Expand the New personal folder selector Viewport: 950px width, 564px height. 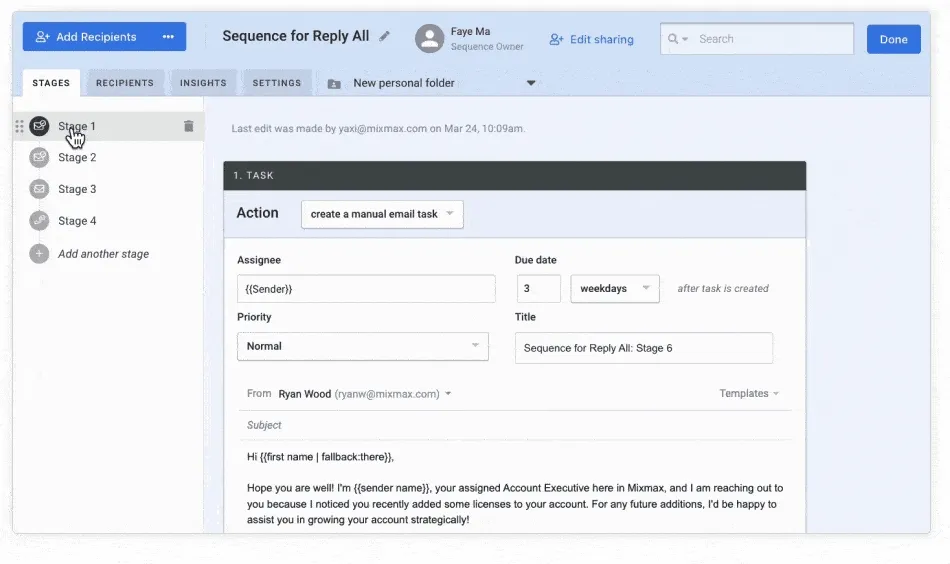pyautogui.click(x=431, y=83)
